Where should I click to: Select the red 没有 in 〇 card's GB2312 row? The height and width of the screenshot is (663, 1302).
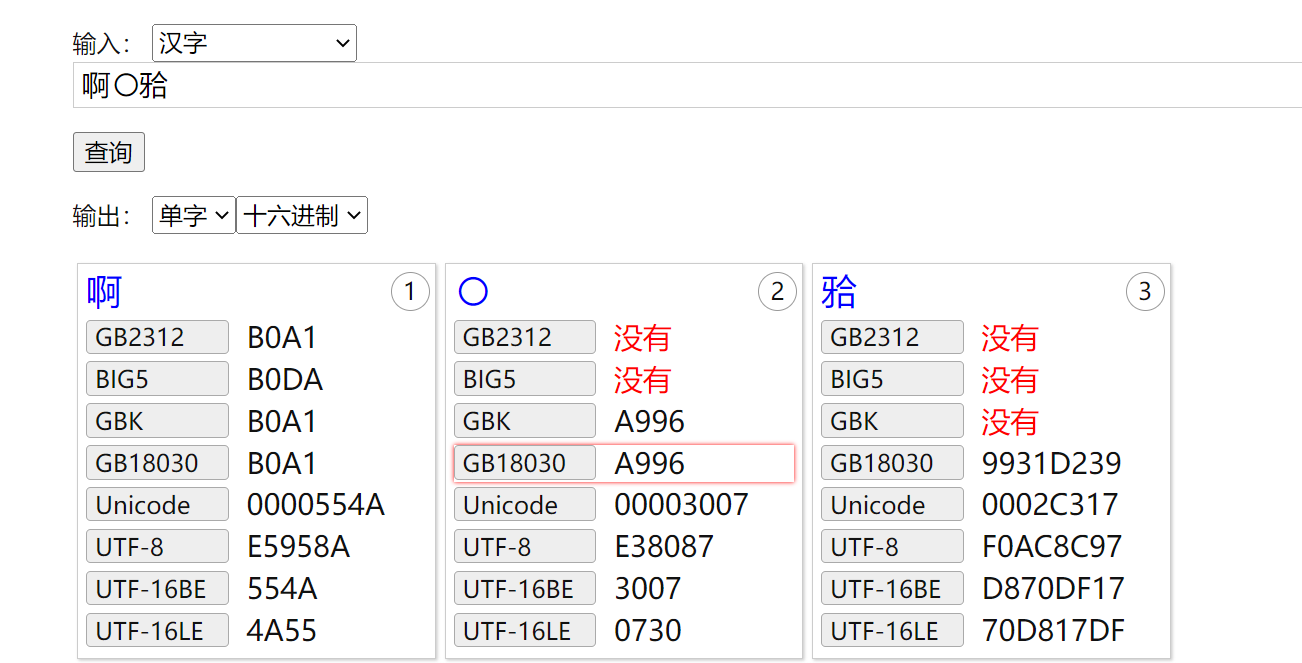click(642, 338)
